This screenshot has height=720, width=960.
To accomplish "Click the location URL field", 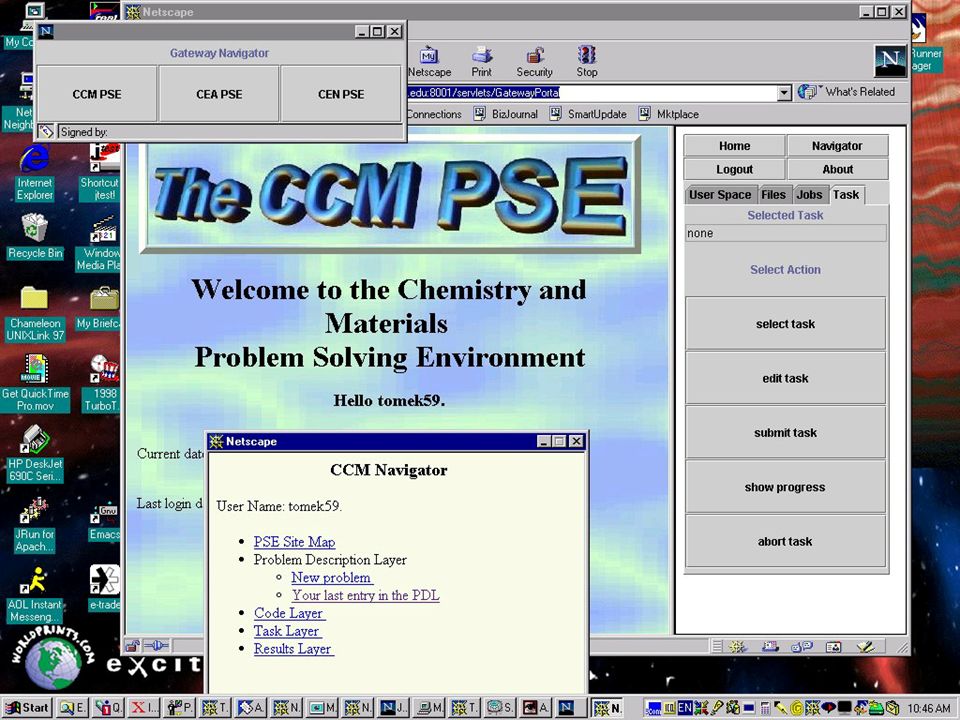I will 591,92.
